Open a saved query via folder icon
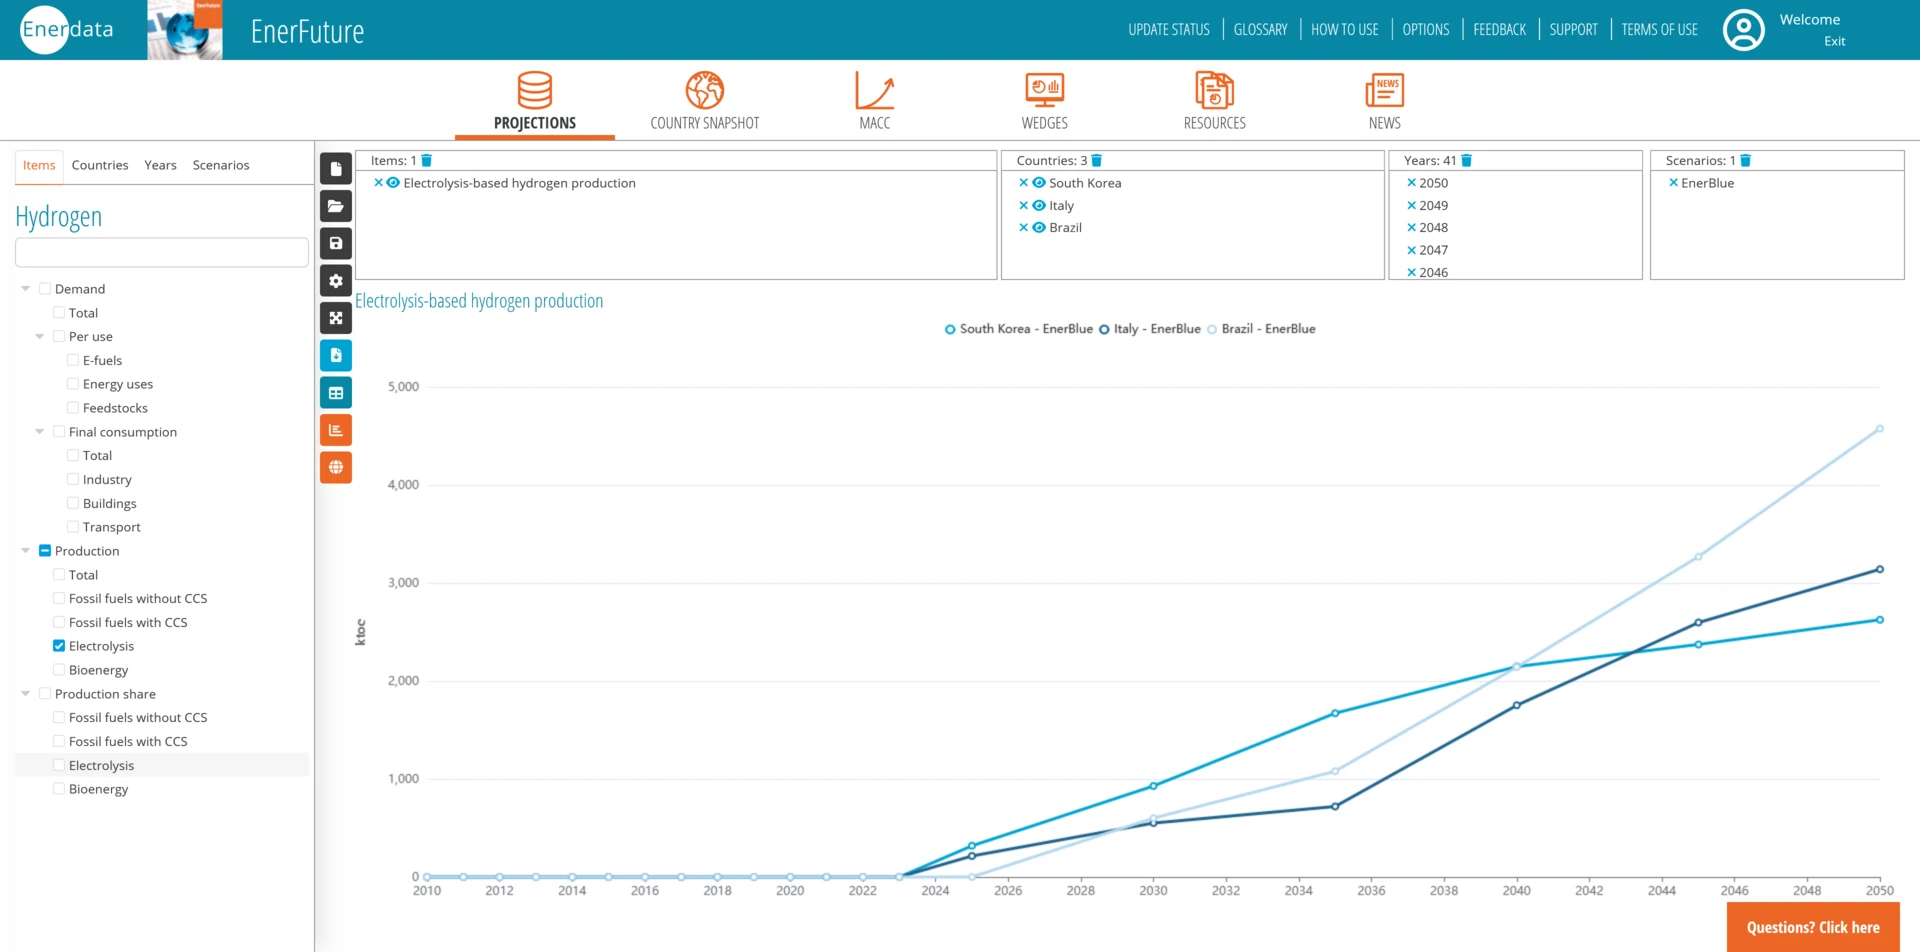Image resolution: width=1920 pixels, height=952 pixels. pyautogui.click(x=336, y=206)
